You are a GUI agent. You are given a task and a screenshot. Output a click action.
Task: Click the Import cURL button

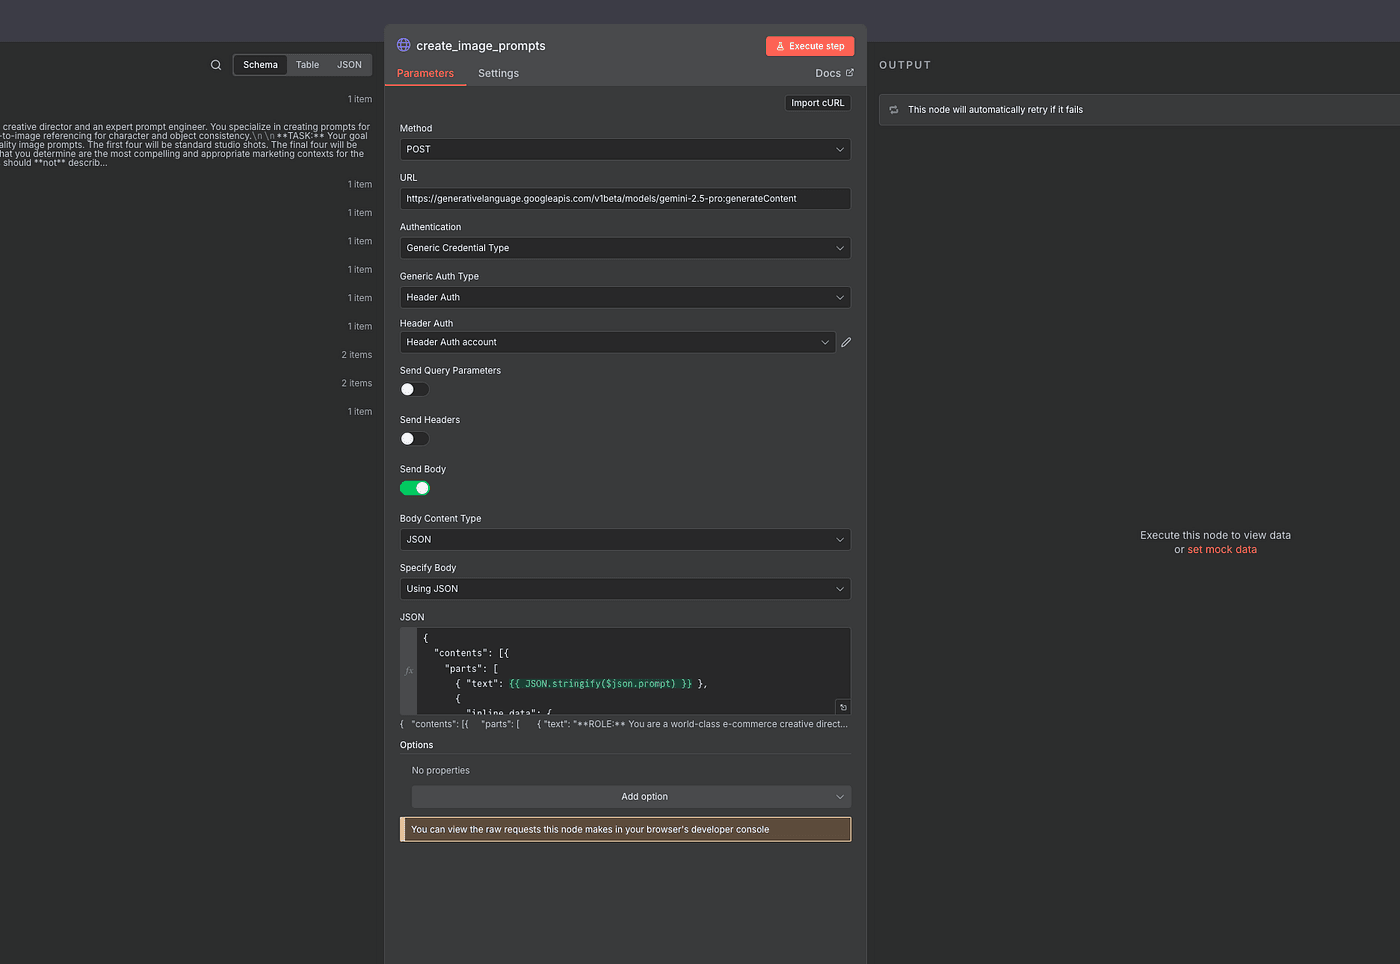tap(817, 103)
